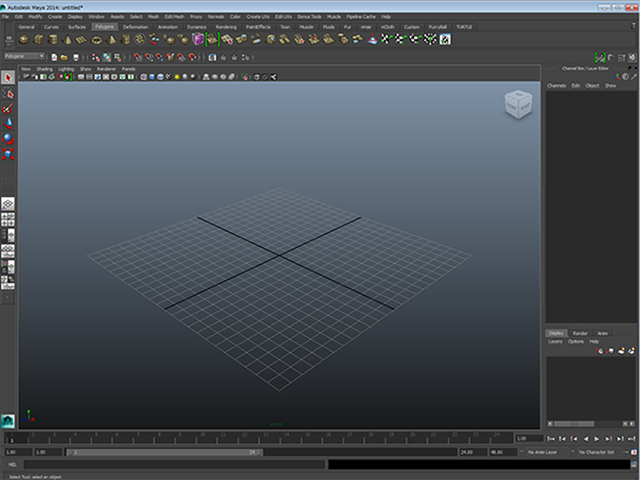Viewport: 640px width, 480px height.
Task: Create a polygon sphere from the shelf
Action: (x=24, y=40)
